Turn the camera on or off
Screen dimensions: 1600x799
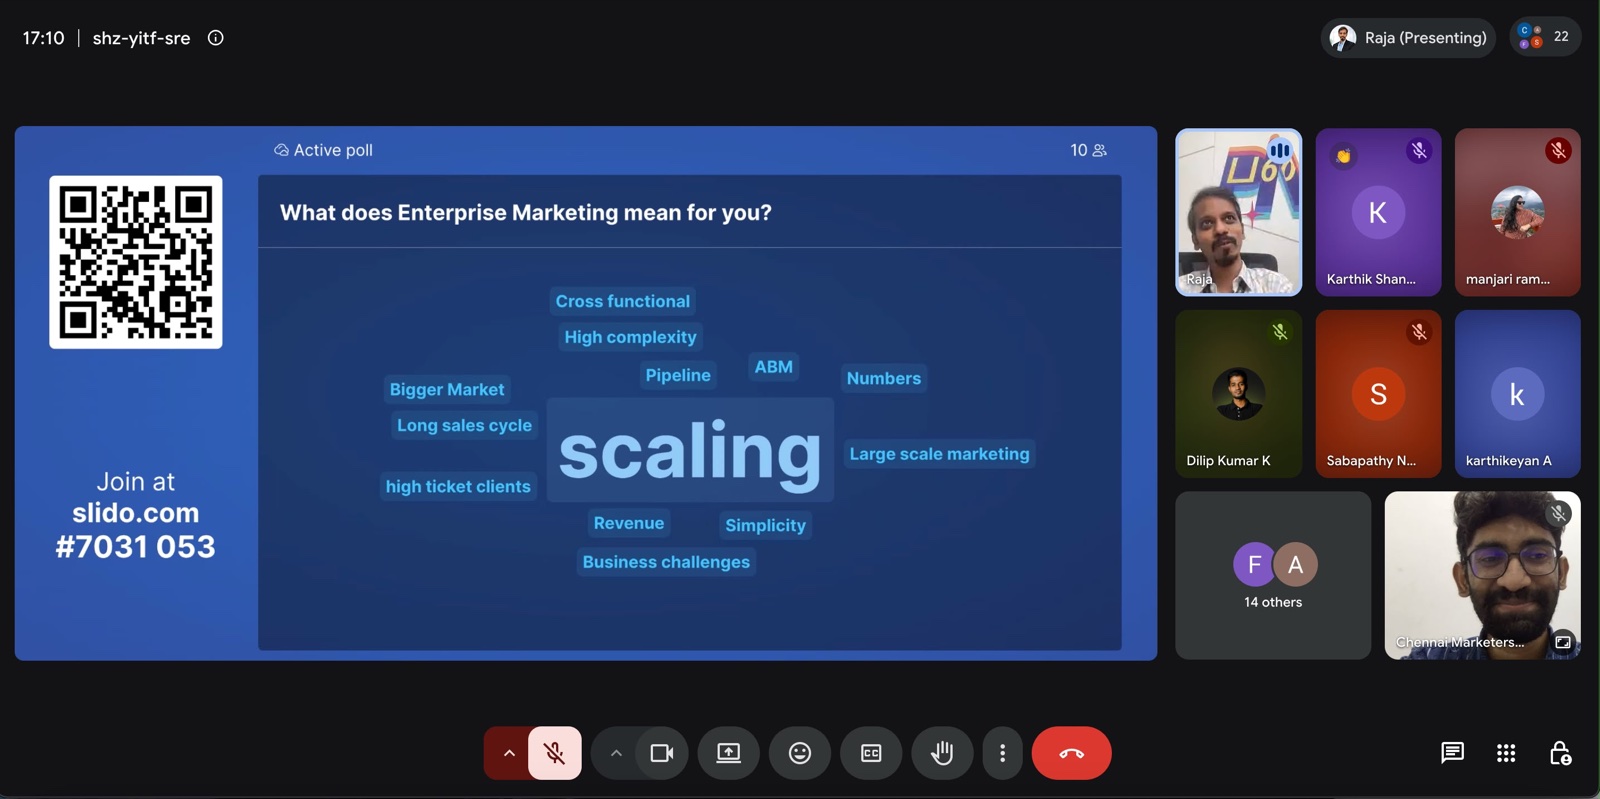(x=662, y=753)
